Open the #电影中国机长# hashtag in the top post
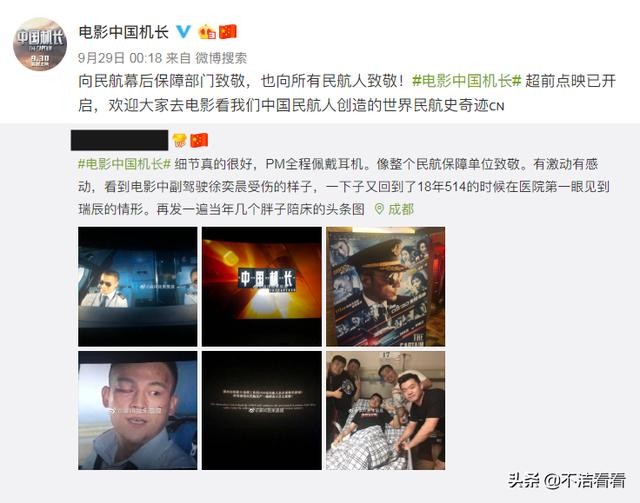640x503 pixels. point(467,81)
